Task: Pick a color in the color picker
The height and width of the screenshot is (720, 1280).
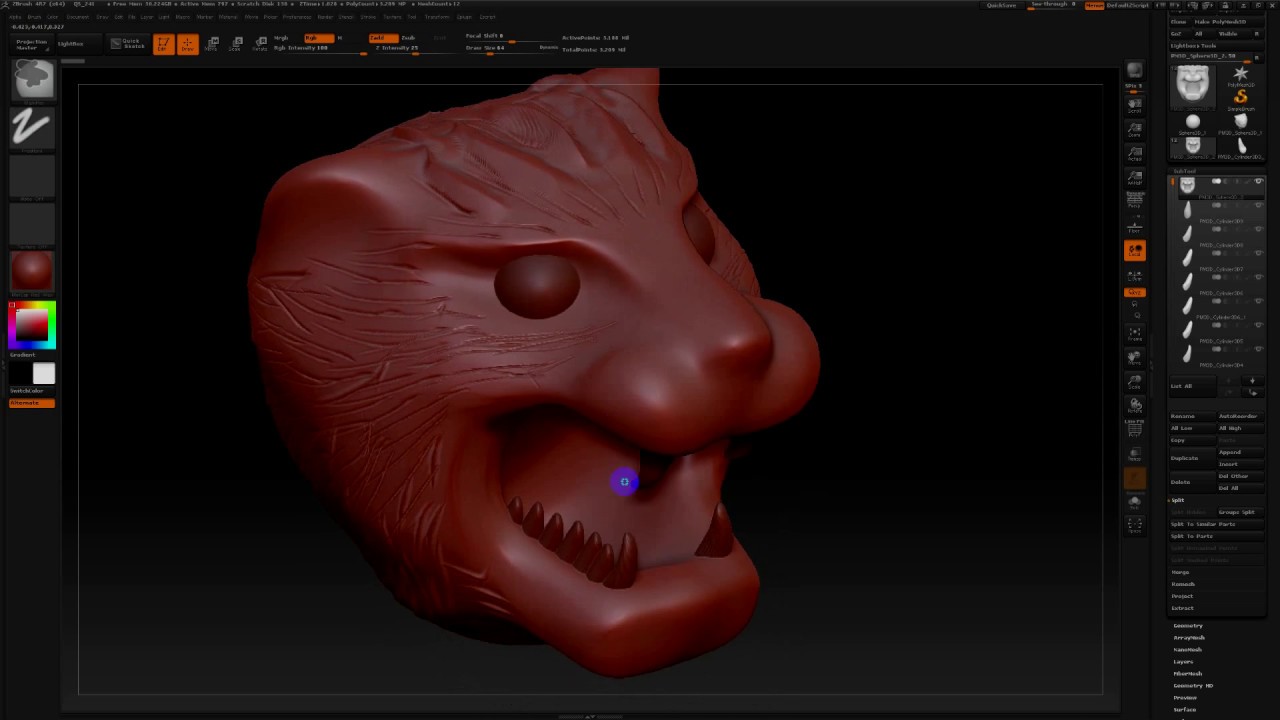Action: [32, 325]
